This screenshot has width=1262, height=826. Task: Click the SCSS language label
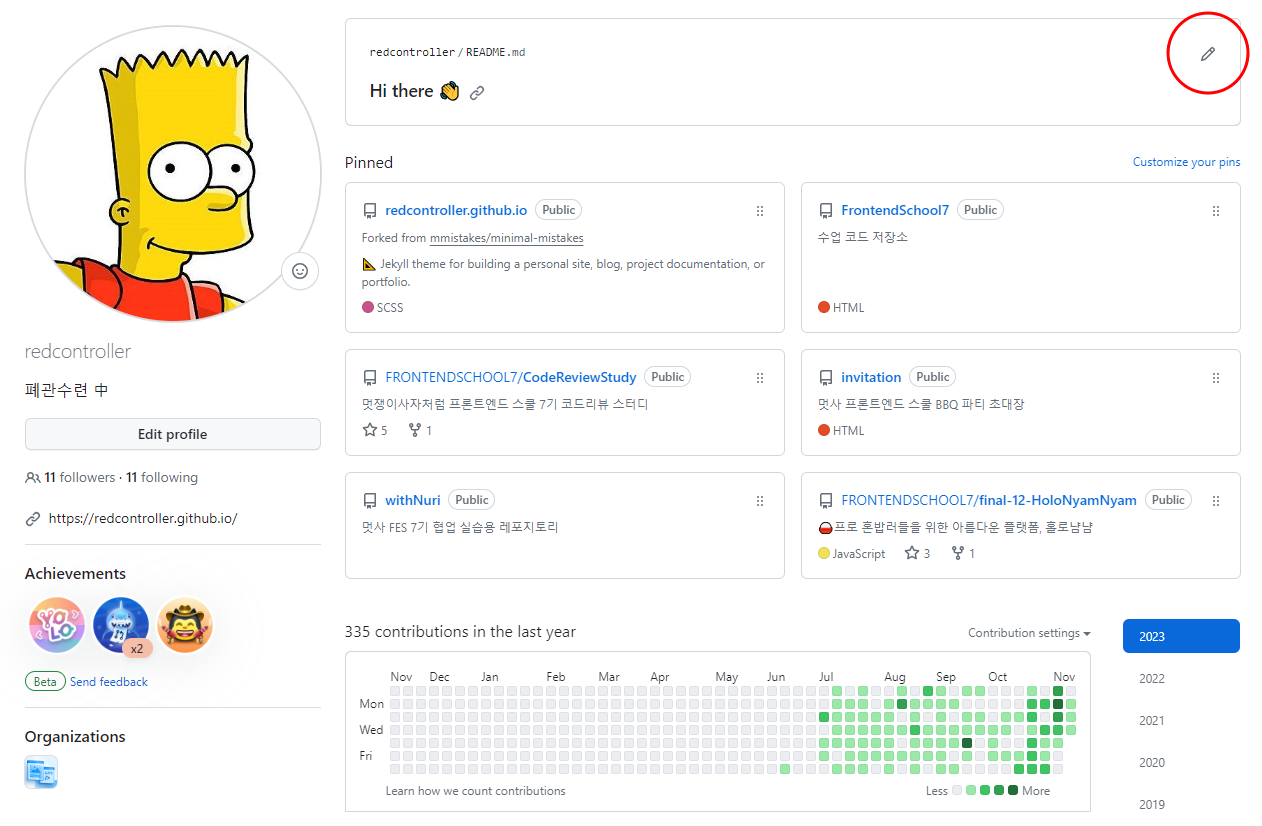[390, 308]
